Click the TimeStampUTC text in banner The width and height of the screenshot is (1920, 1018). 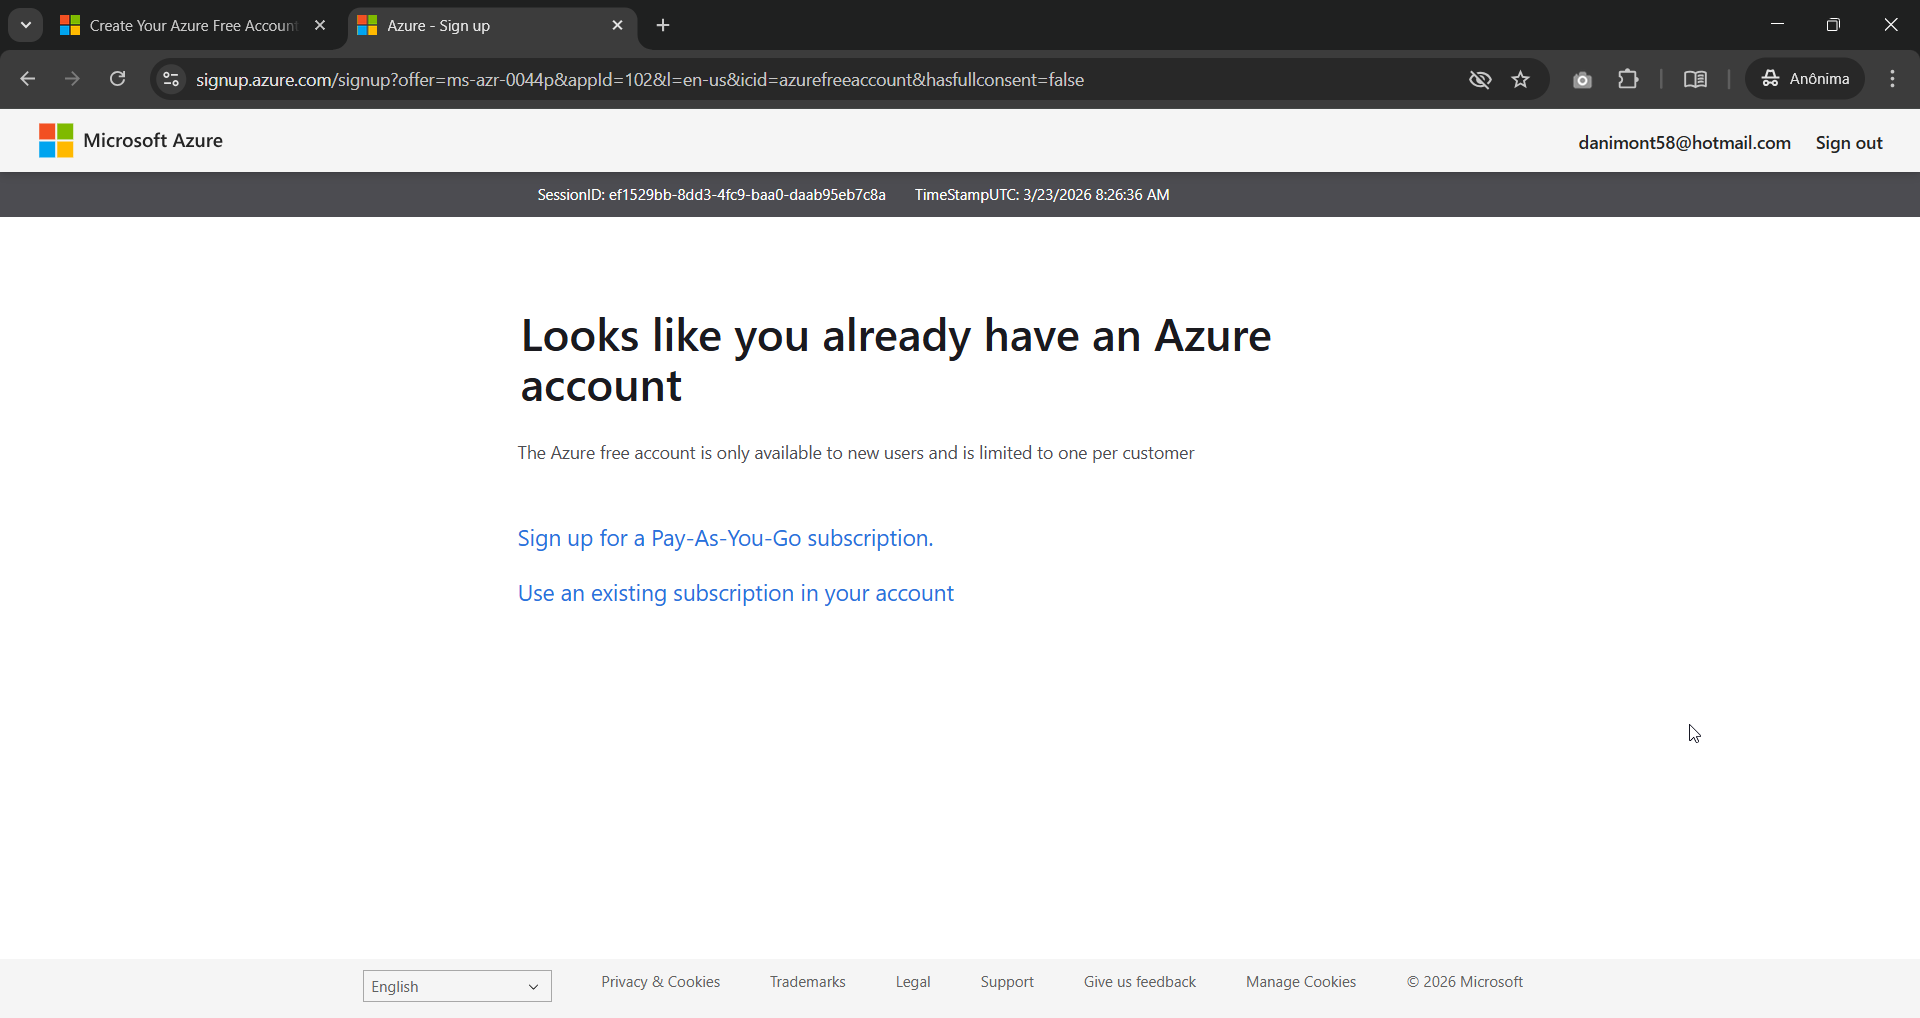[x=1042, y=195]
